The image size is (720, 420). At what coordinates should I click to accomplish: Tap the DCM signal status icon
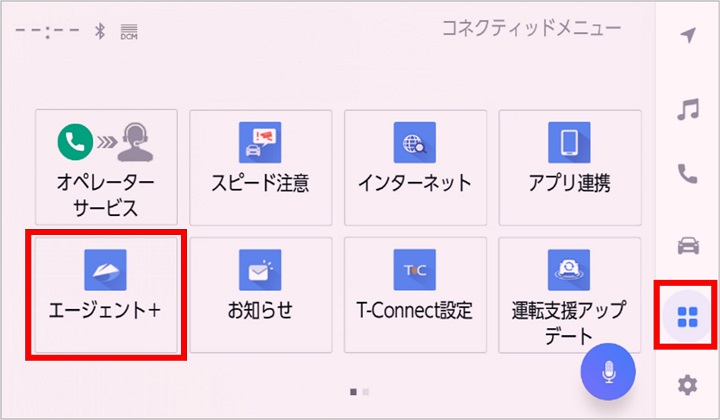click(x=129, y=30)
